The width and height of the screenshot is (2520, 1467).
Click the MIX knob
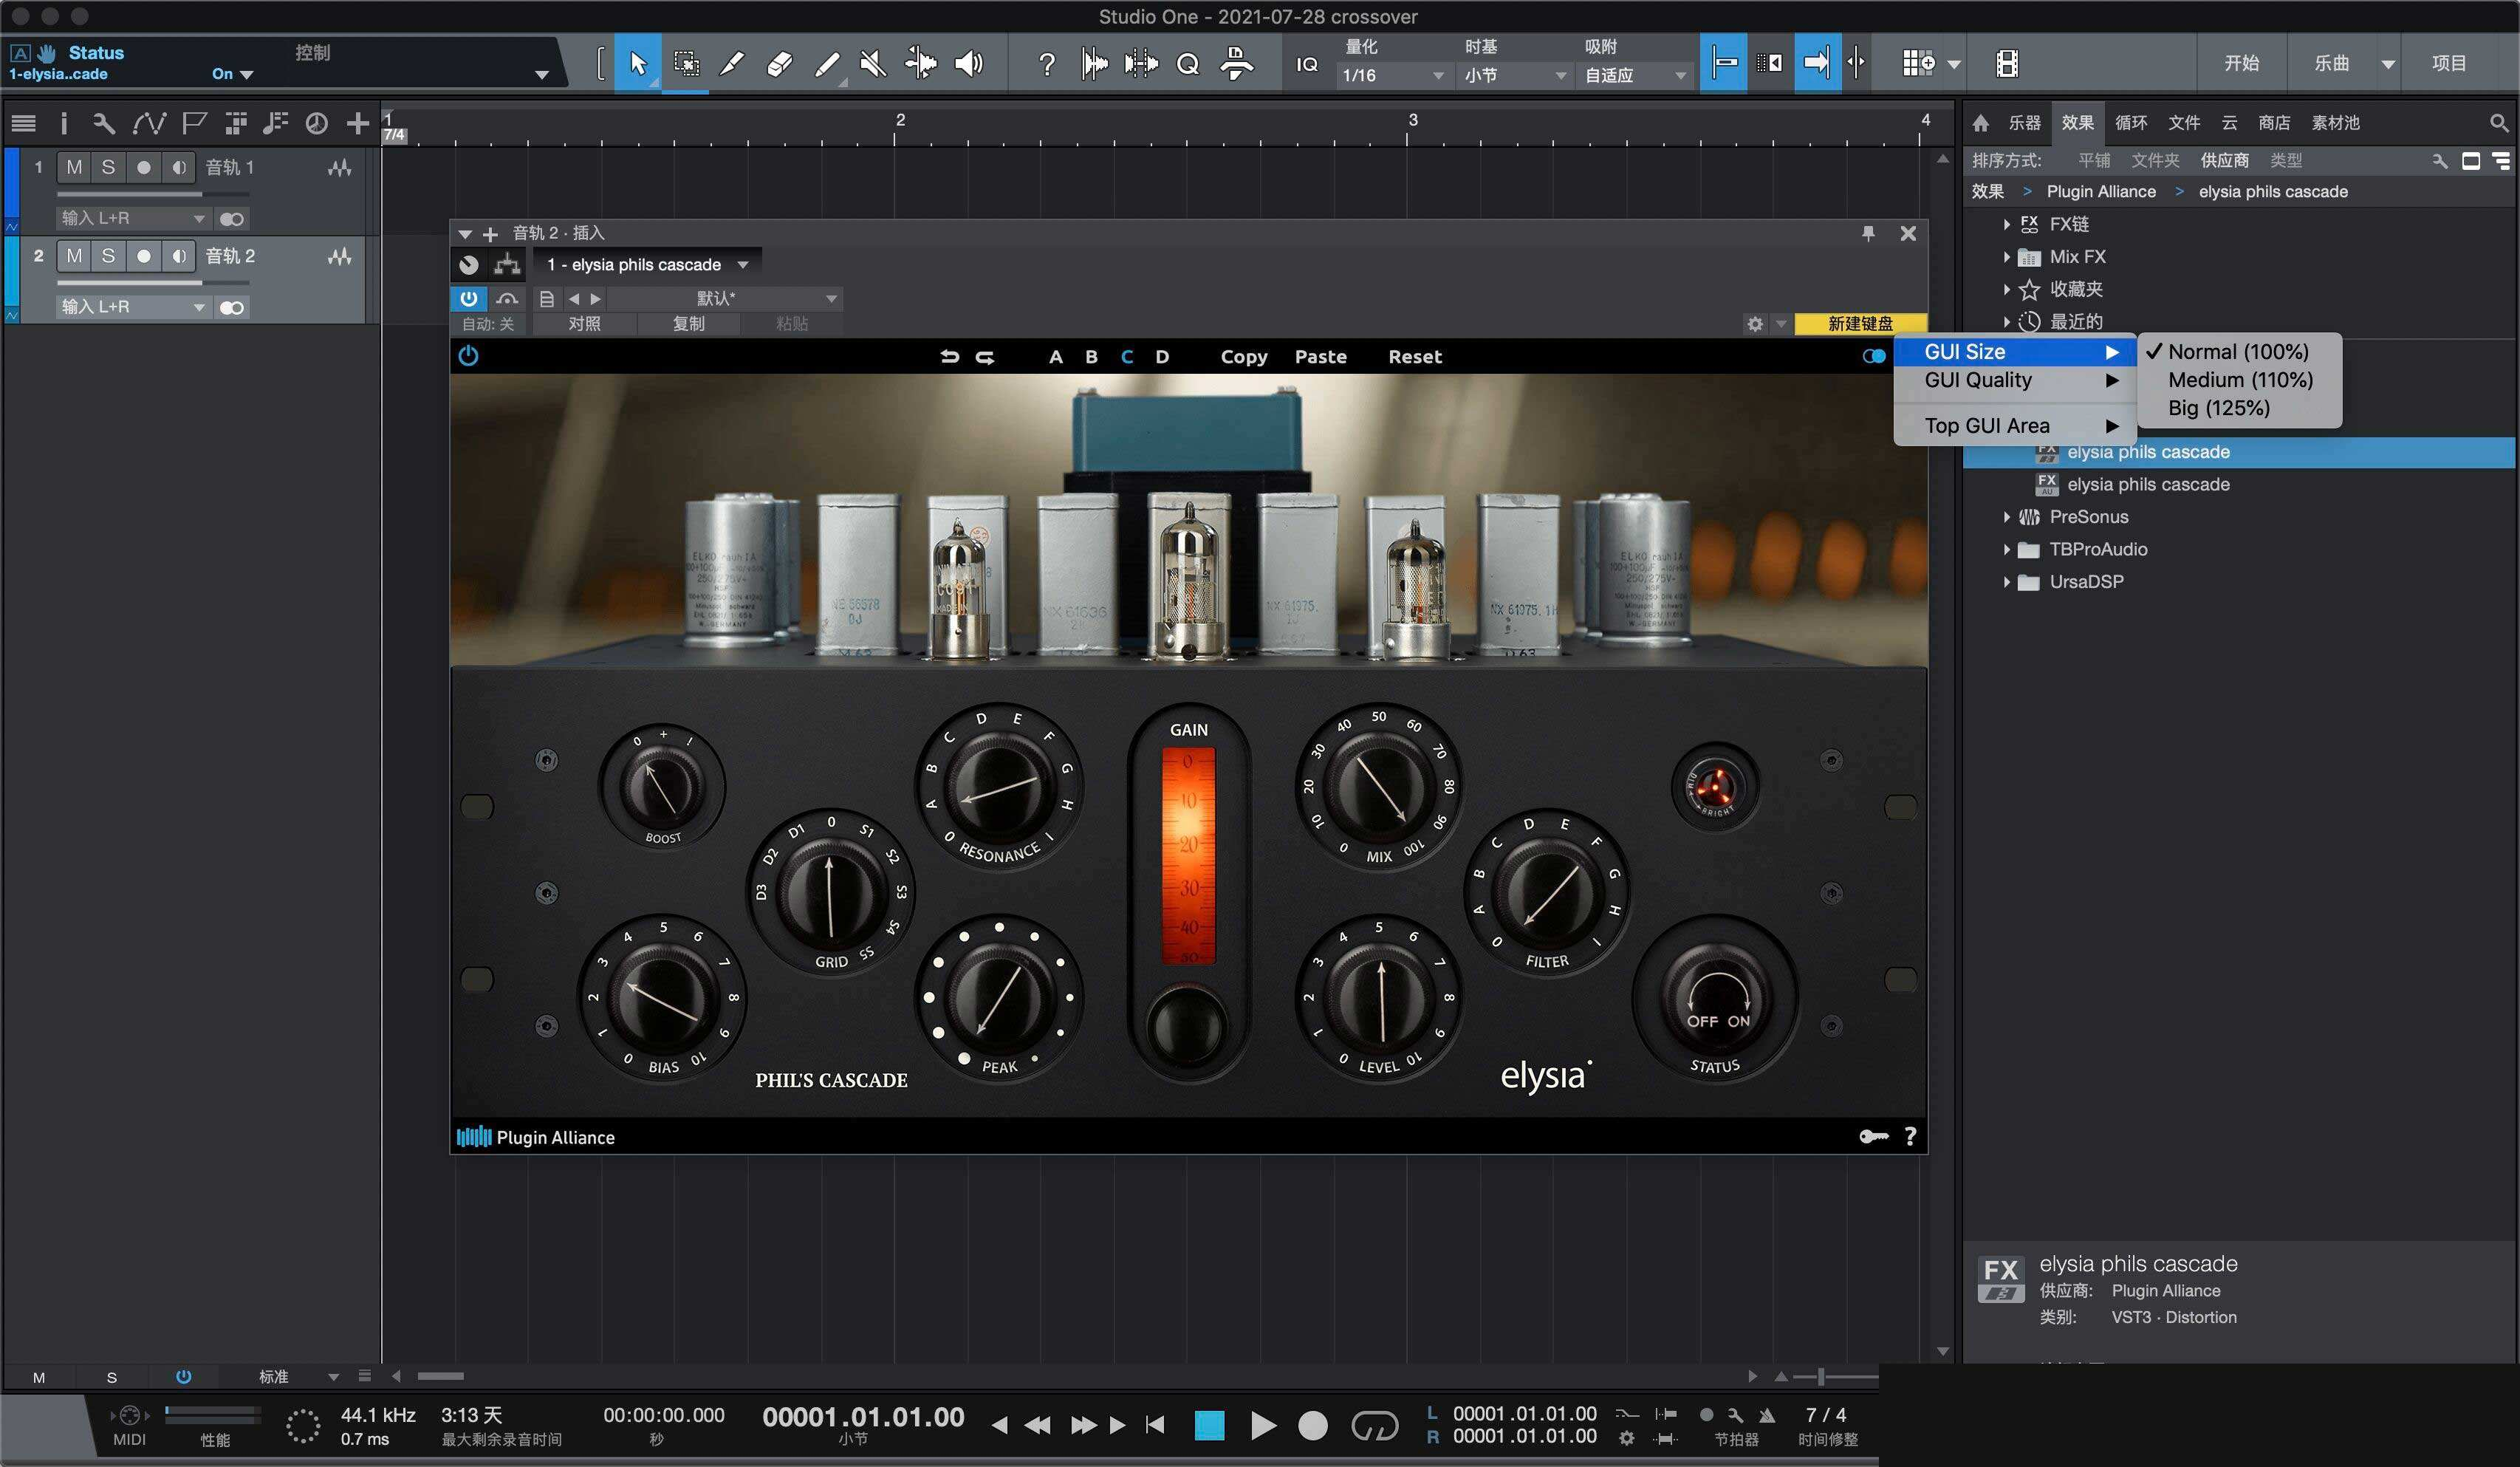point(1379,786)
